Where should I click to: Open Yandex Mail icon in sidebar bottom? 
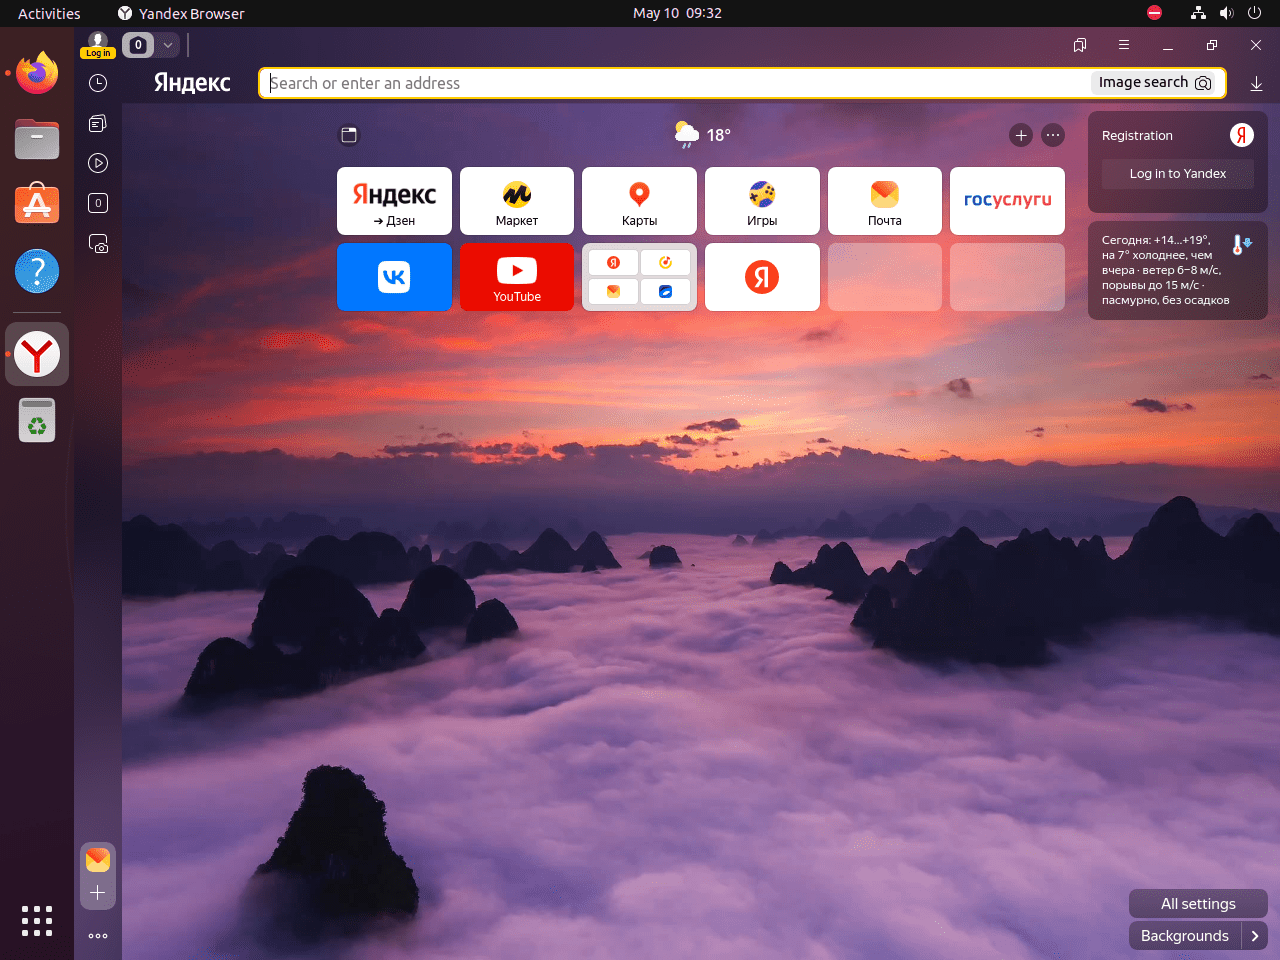pyautogui.click(x=98, y=860)
